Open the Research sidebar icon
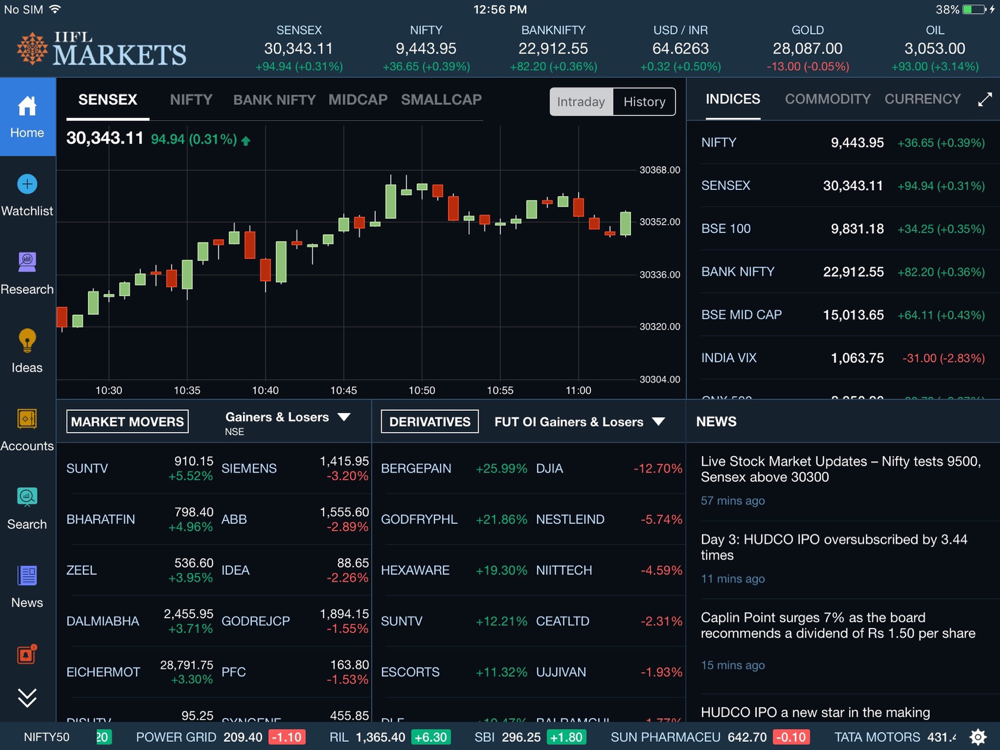 pyautogui.click(x=27, y=262)
